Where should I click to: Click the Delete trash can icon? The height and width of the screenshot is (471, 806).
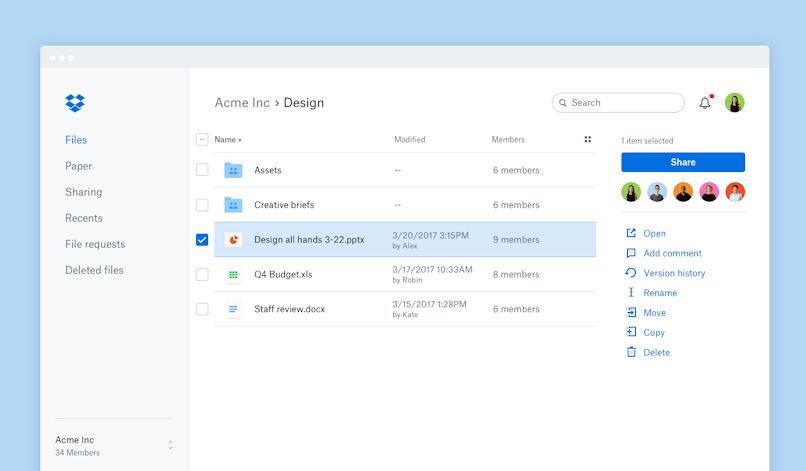click(631, 352)
